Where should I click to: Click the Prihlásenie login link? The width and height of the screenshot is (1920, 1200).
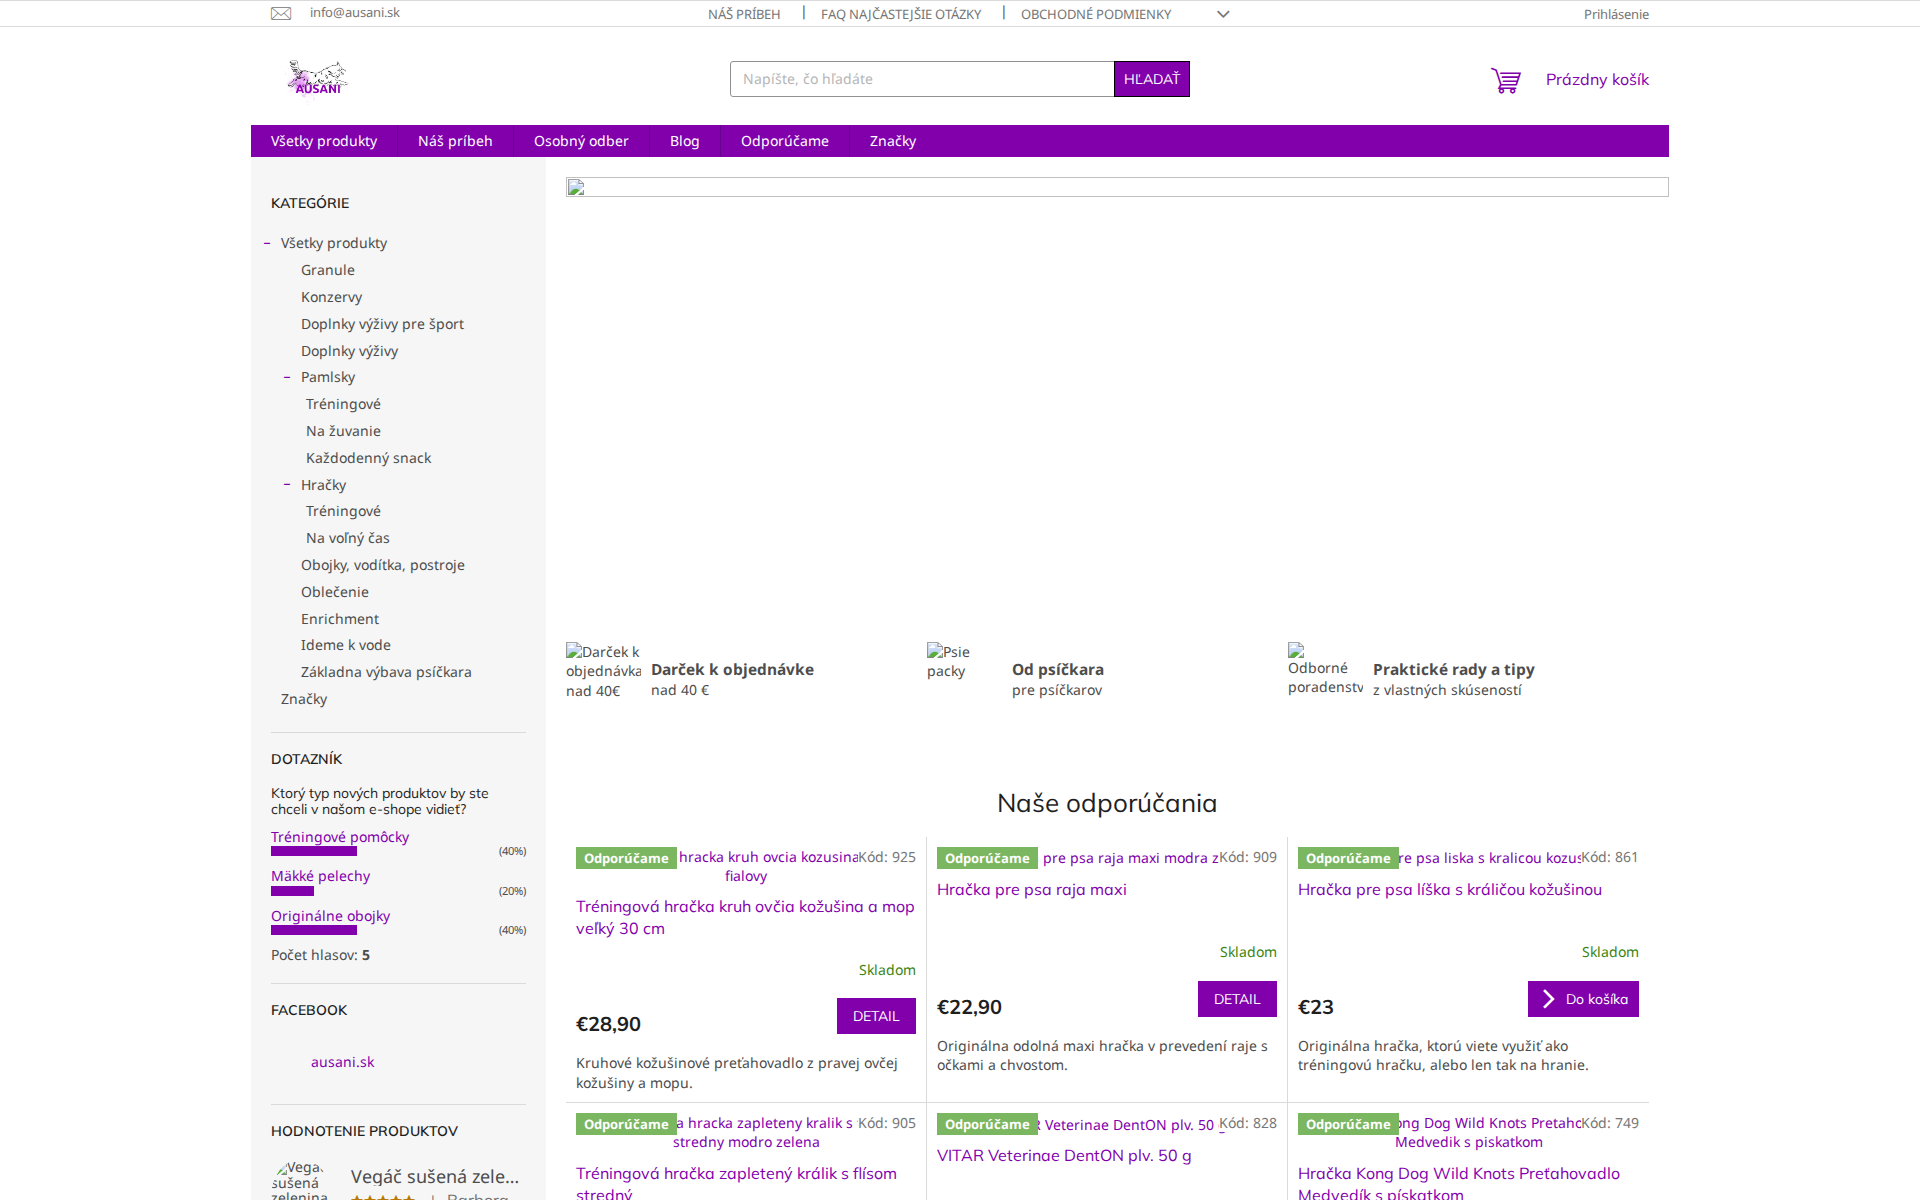point(1616,13)
